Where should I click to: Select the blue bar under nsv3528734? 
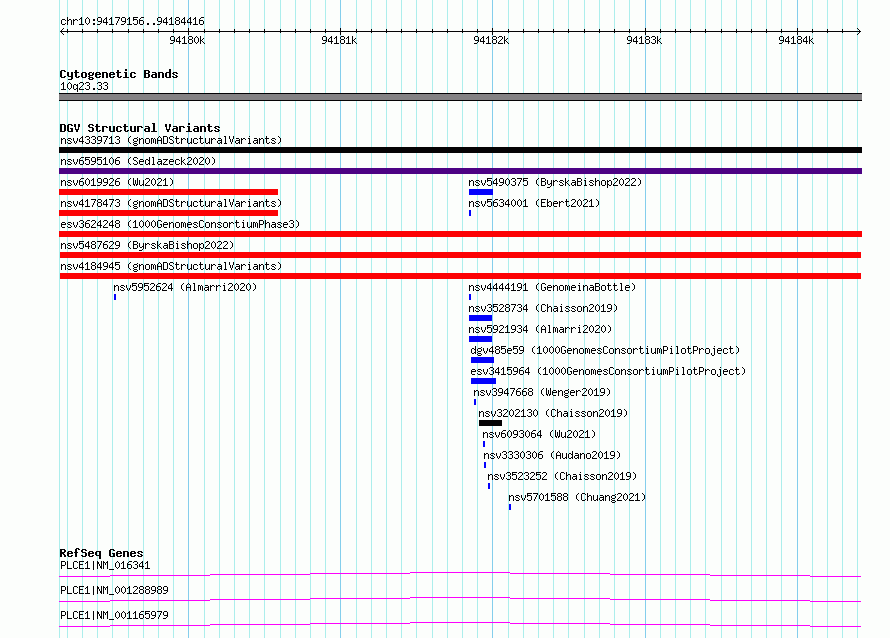[480, 318]
